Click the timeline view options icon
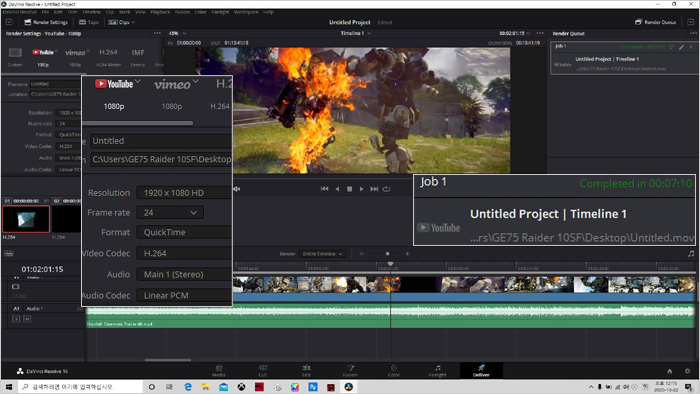Screen dimensions: 700x394 coord(9,254)
